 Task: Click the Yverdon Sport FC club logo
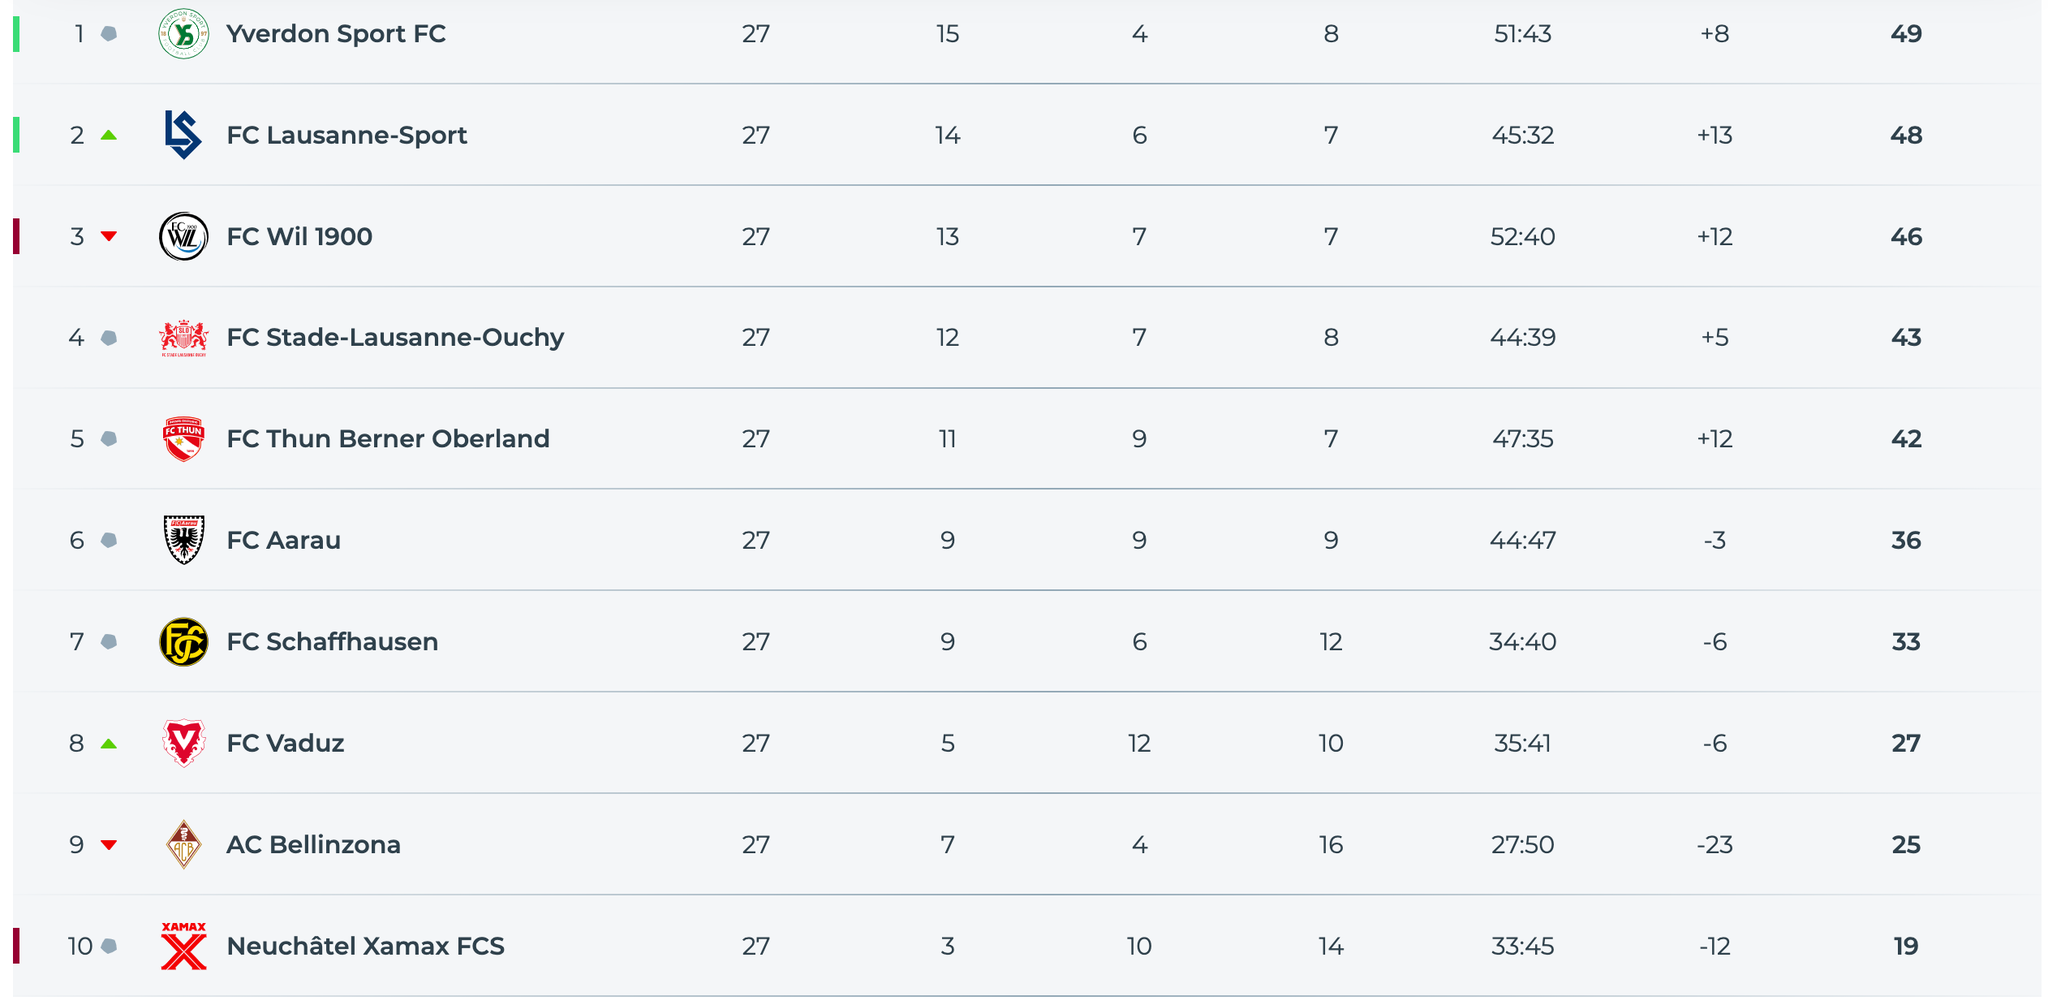coord(184,34)
